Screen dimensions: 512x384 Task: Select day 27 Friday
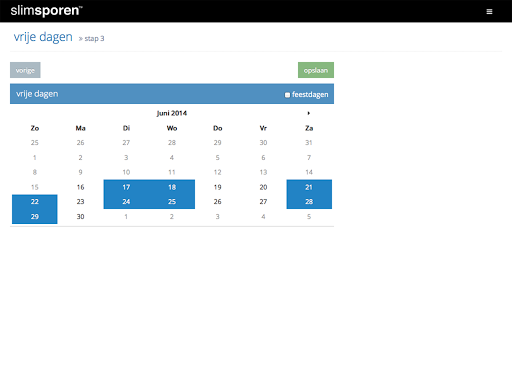click(263, 202)
